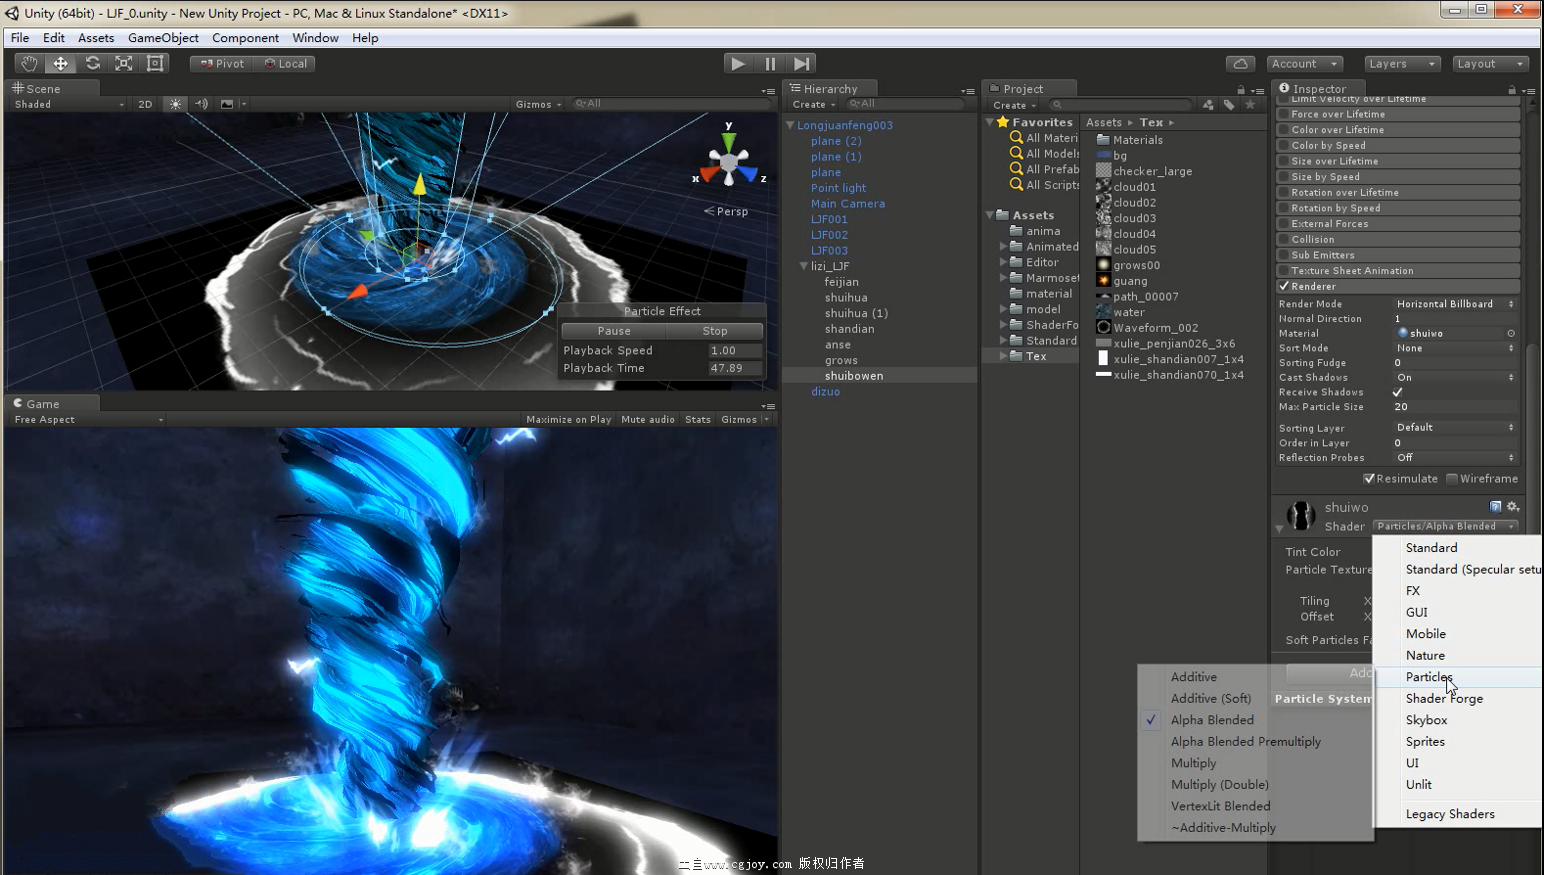Click the save search star icon
The image size is (1544, 875).
(1250, 104)
